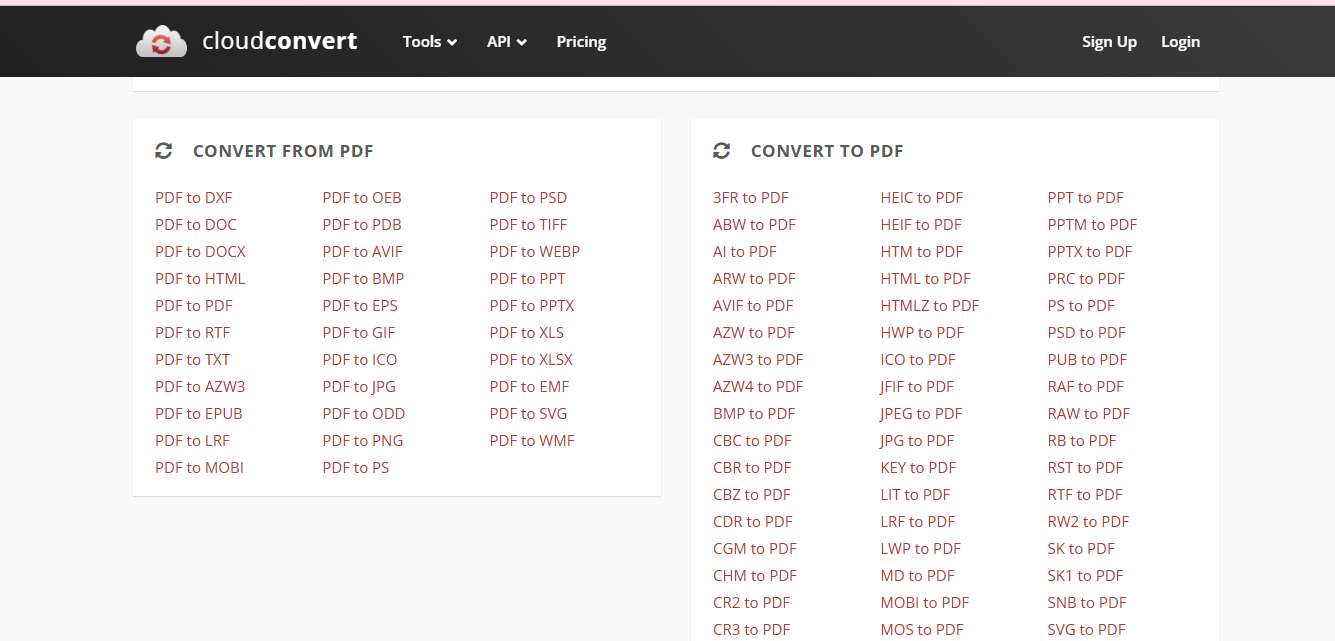This screenshot has height=641, width=1335.
Task: Expand the Tools dropdown menu
Action: [x=429, y=42]
